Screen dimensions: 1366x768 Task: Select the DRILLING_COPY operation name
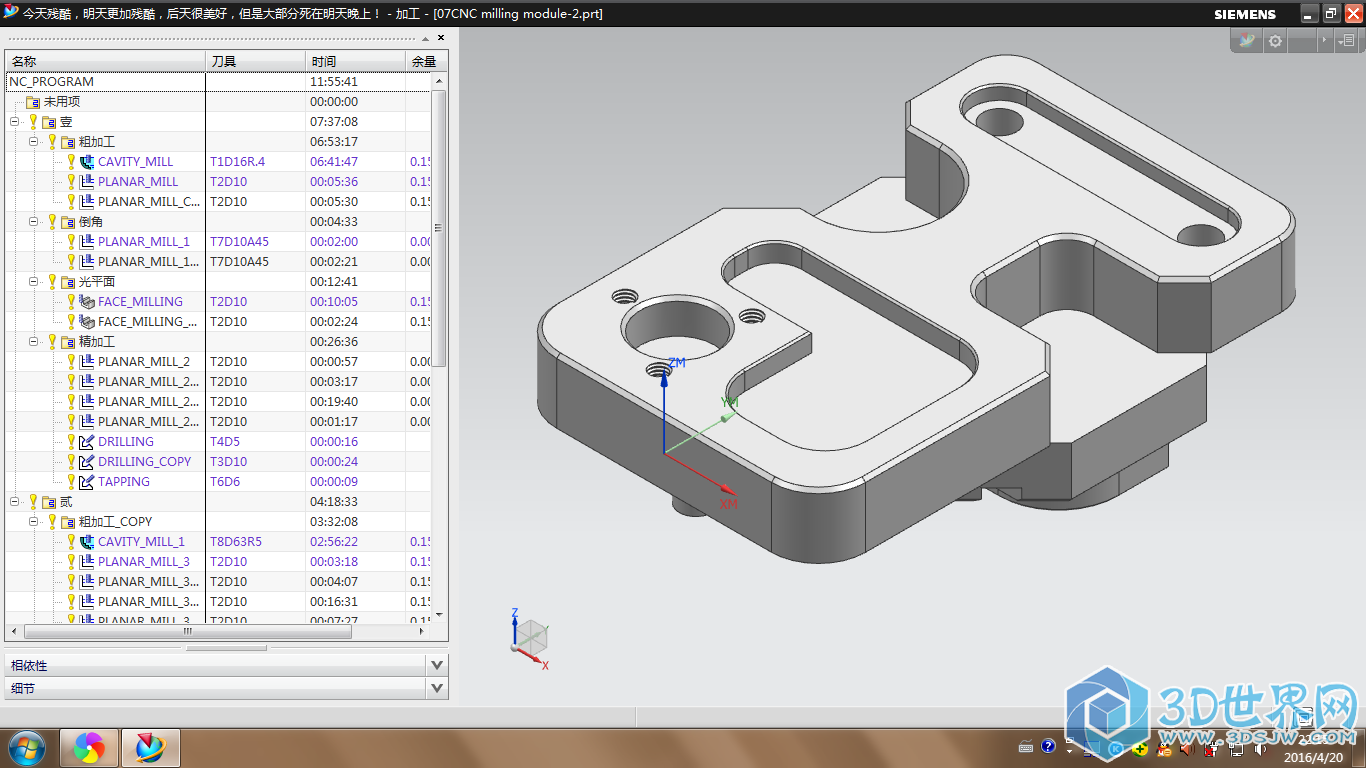coord(144,461)
